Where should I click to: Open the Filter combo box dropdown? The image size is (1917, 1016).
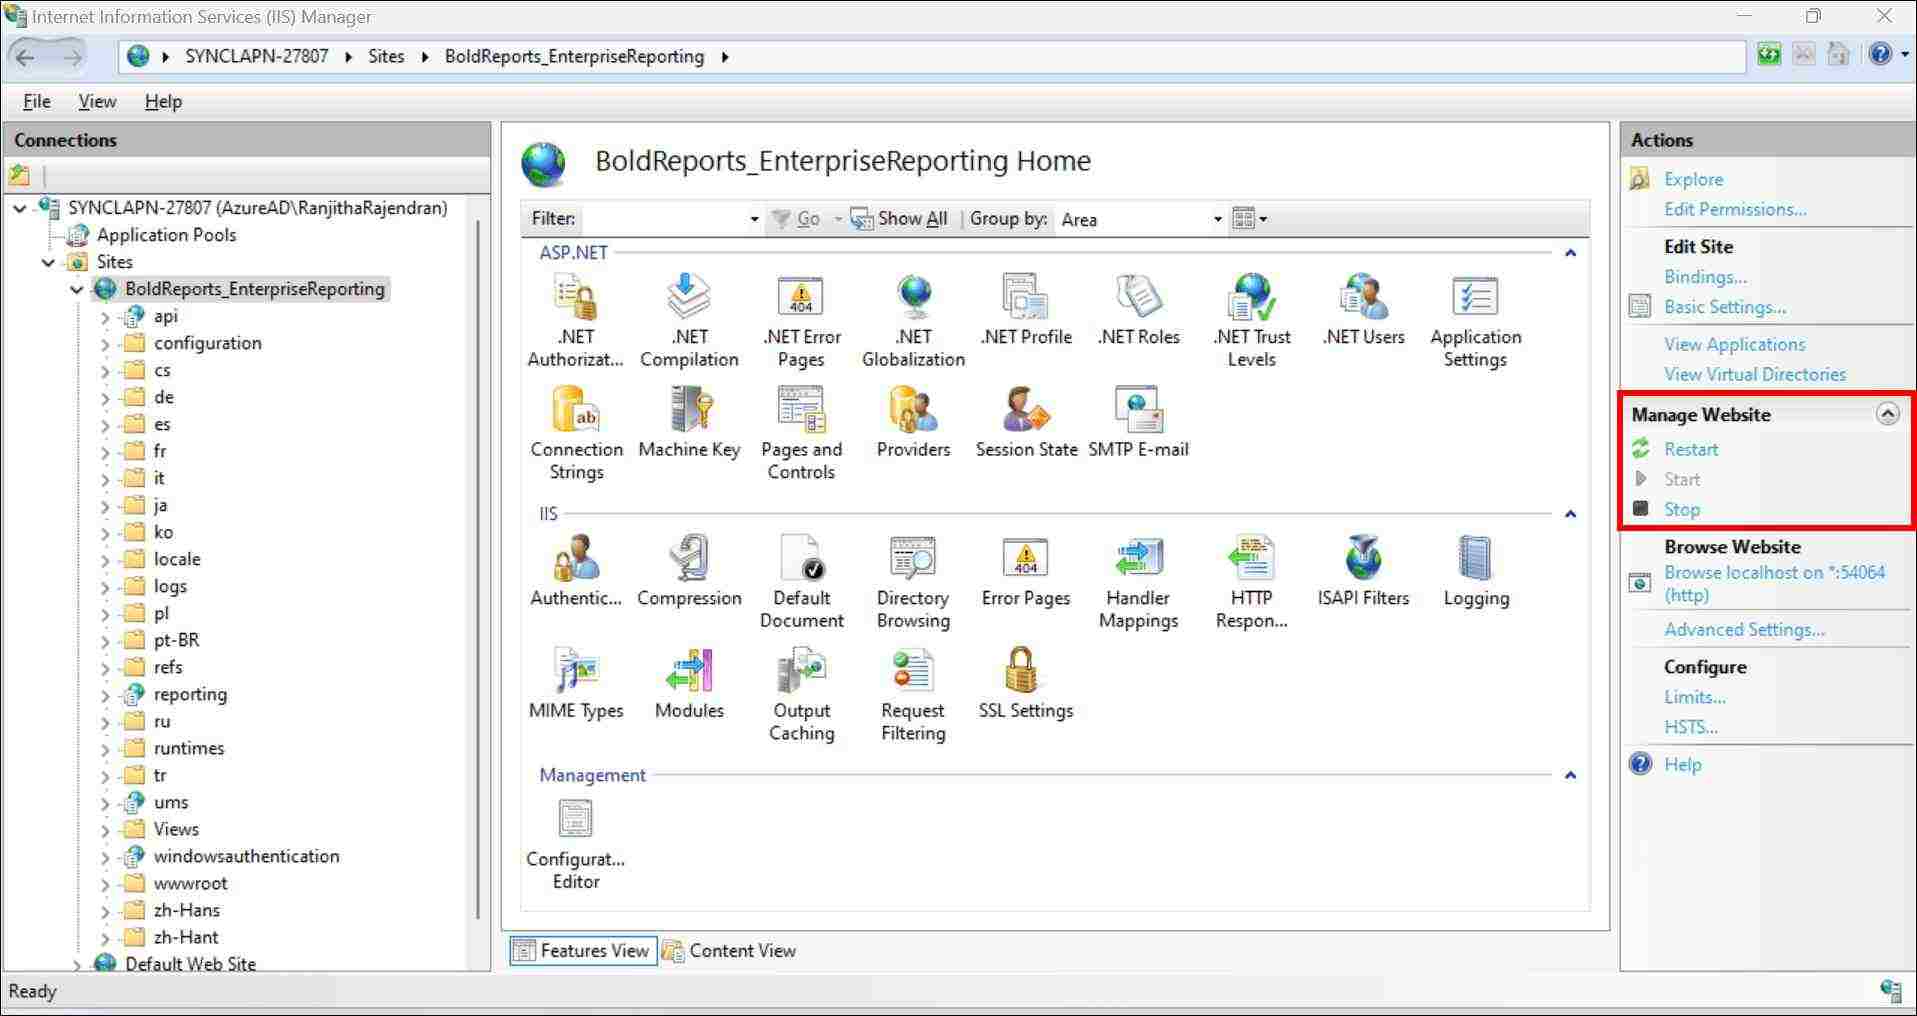point(754,219)
